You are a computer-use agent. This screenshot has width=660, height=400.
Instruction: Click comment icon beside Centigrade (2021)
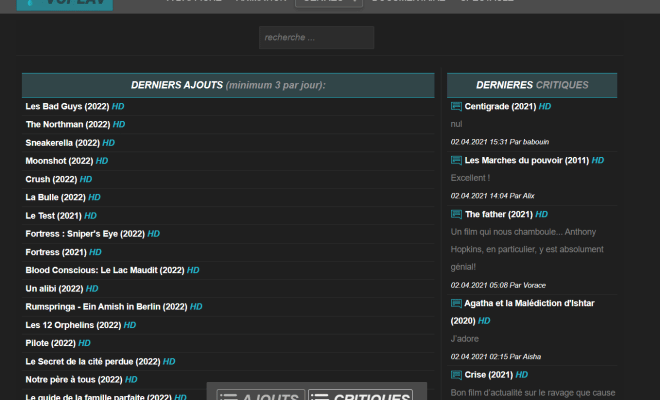(x=456, y=107)
